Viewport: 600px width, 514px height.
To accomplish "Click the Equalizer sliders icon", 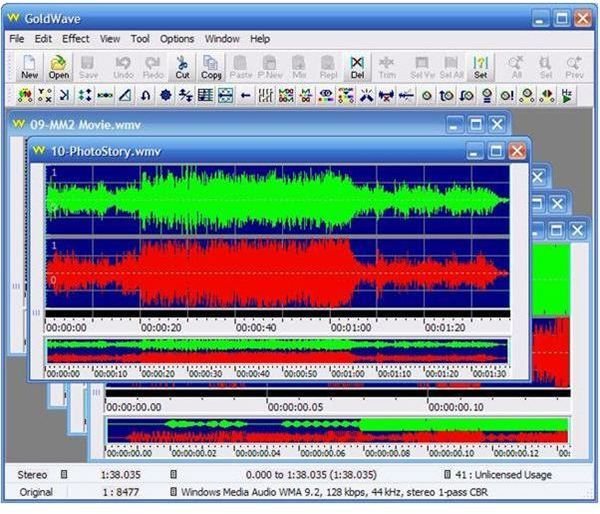I will pos(266,95).
